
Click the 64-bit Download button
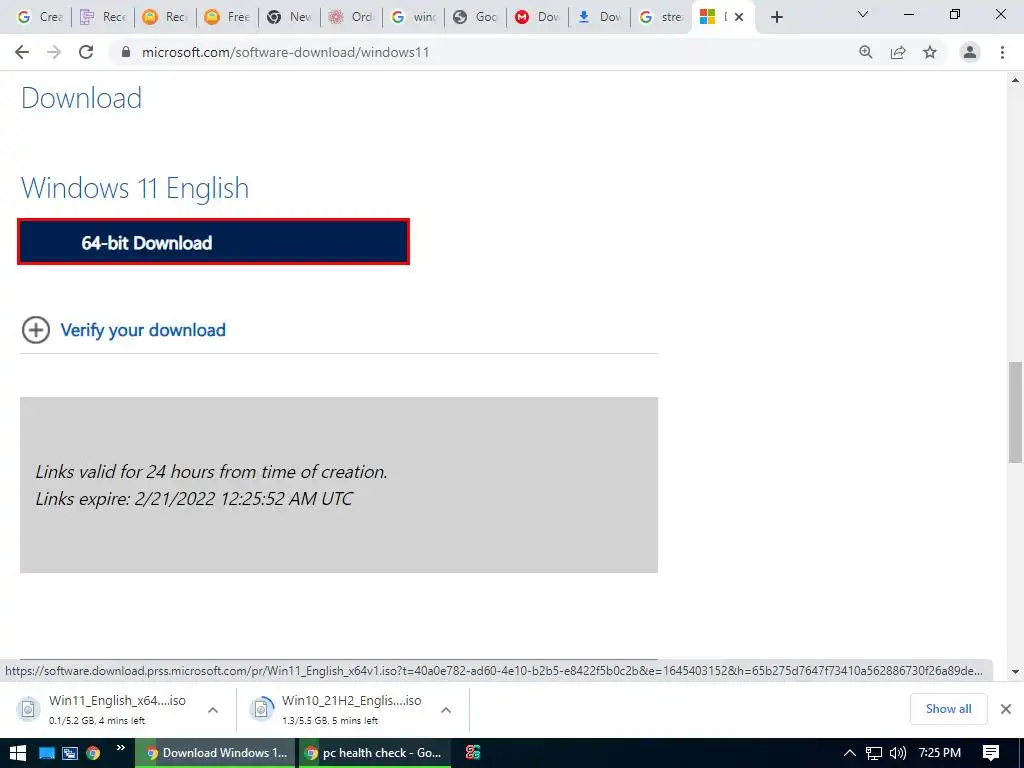point(214,242)
